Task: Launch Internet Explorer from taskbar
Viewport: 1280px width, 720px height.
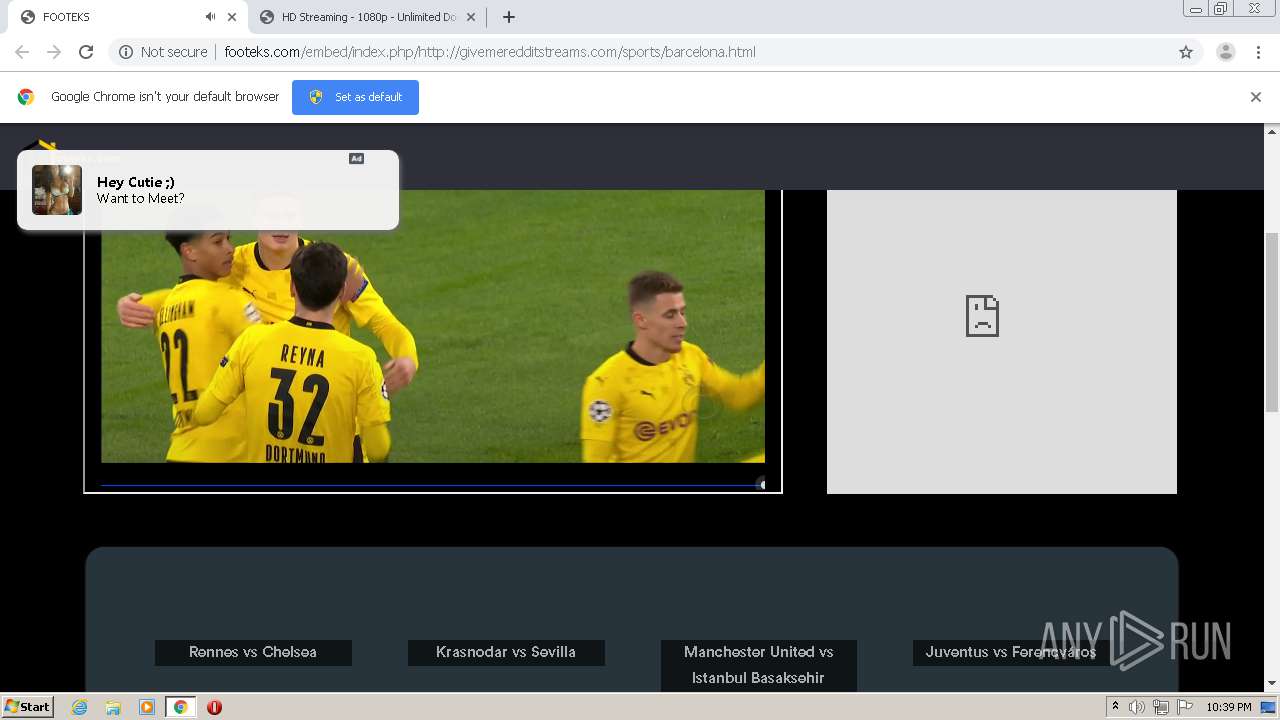Action: [80, 707]
